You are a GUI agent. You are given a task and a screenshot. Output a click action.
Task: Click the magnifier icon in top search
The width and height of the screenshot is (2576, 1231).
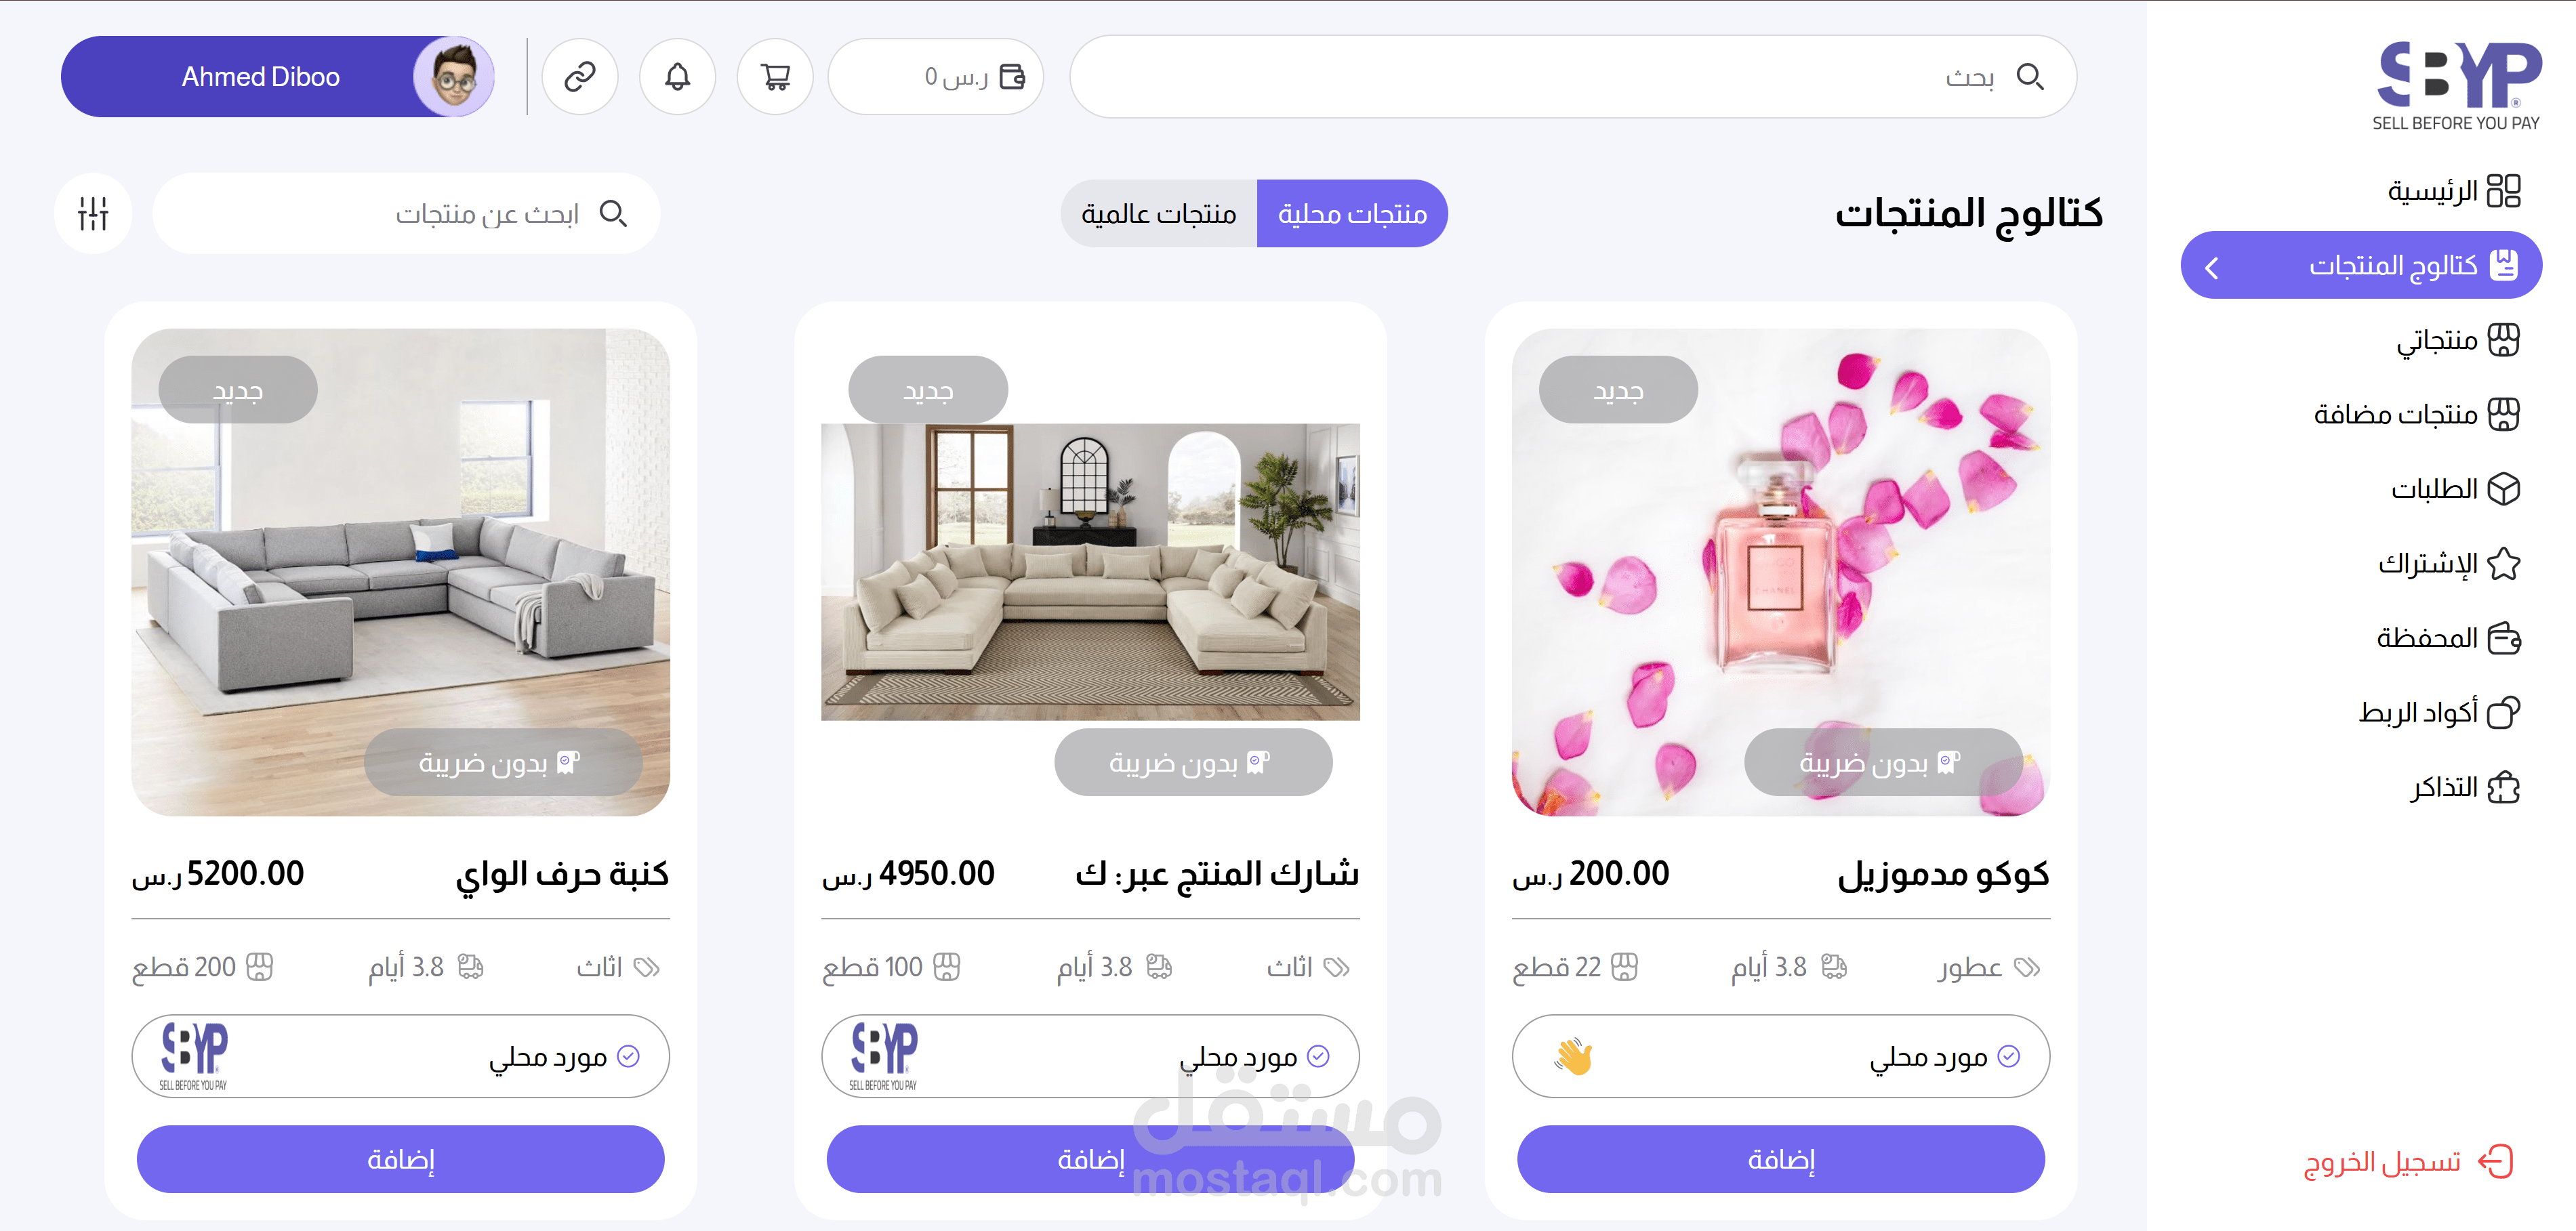pyautogui.click(x=2029, y=77)
